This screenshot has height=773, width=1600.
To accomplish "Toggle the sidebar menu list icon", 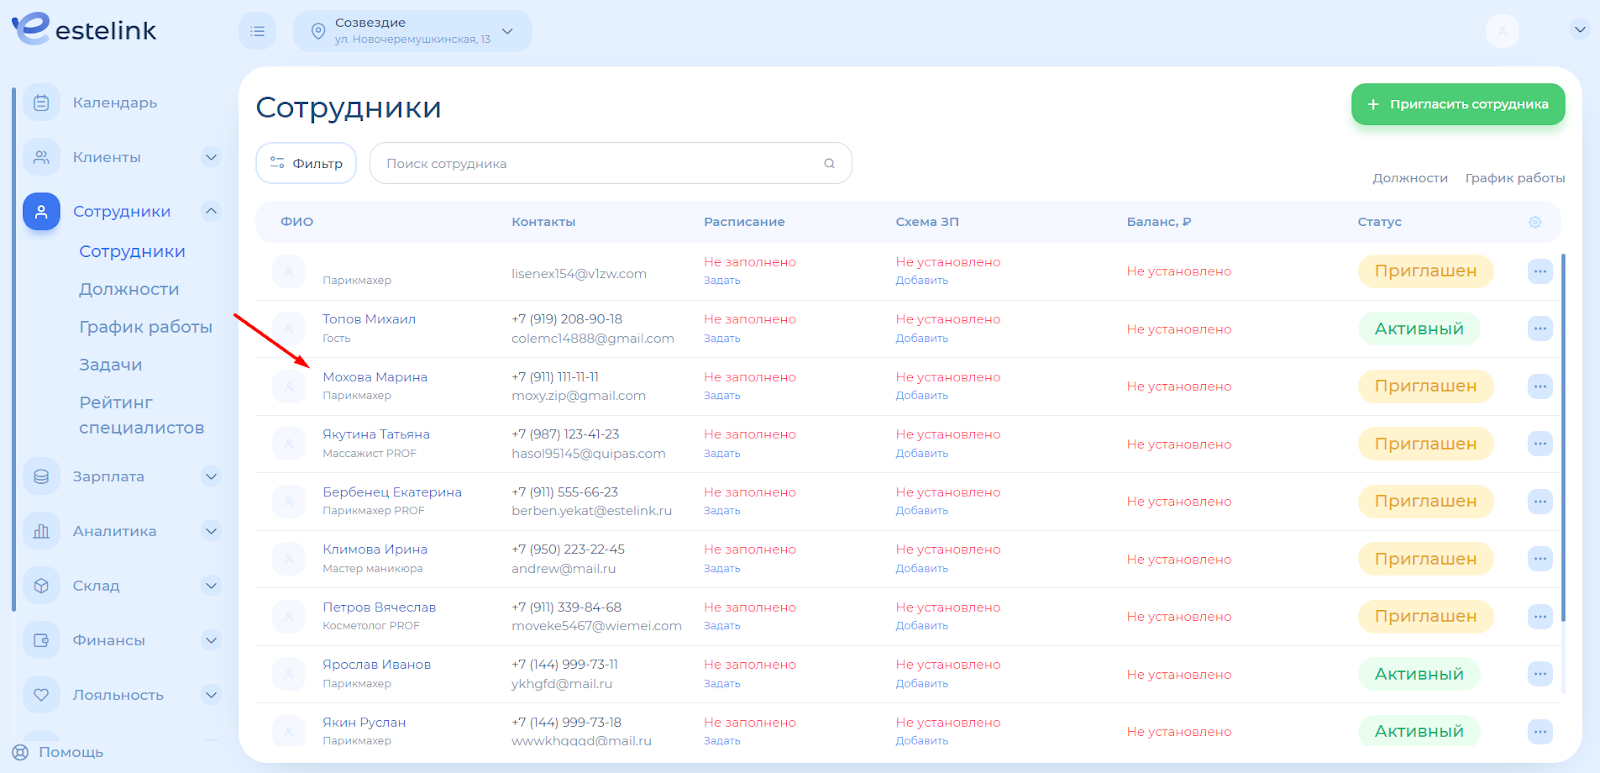I will 257,31.
